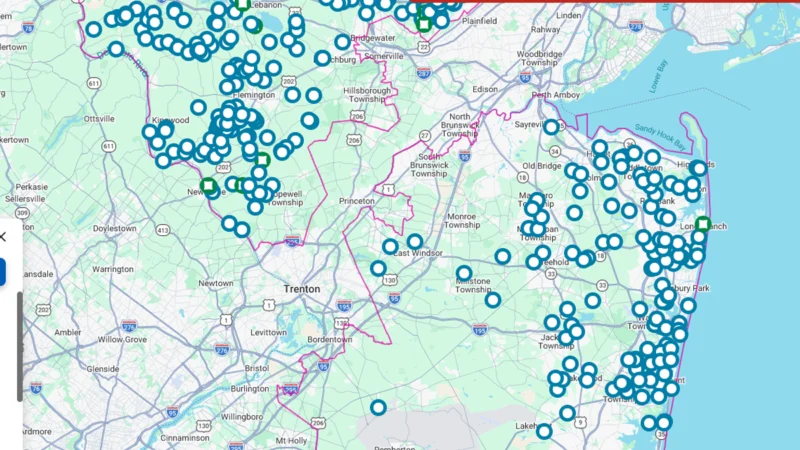Viewport: 800px width, 450px height.
Task: Click the blue button on left panel edge
Action: pos(3,271)
